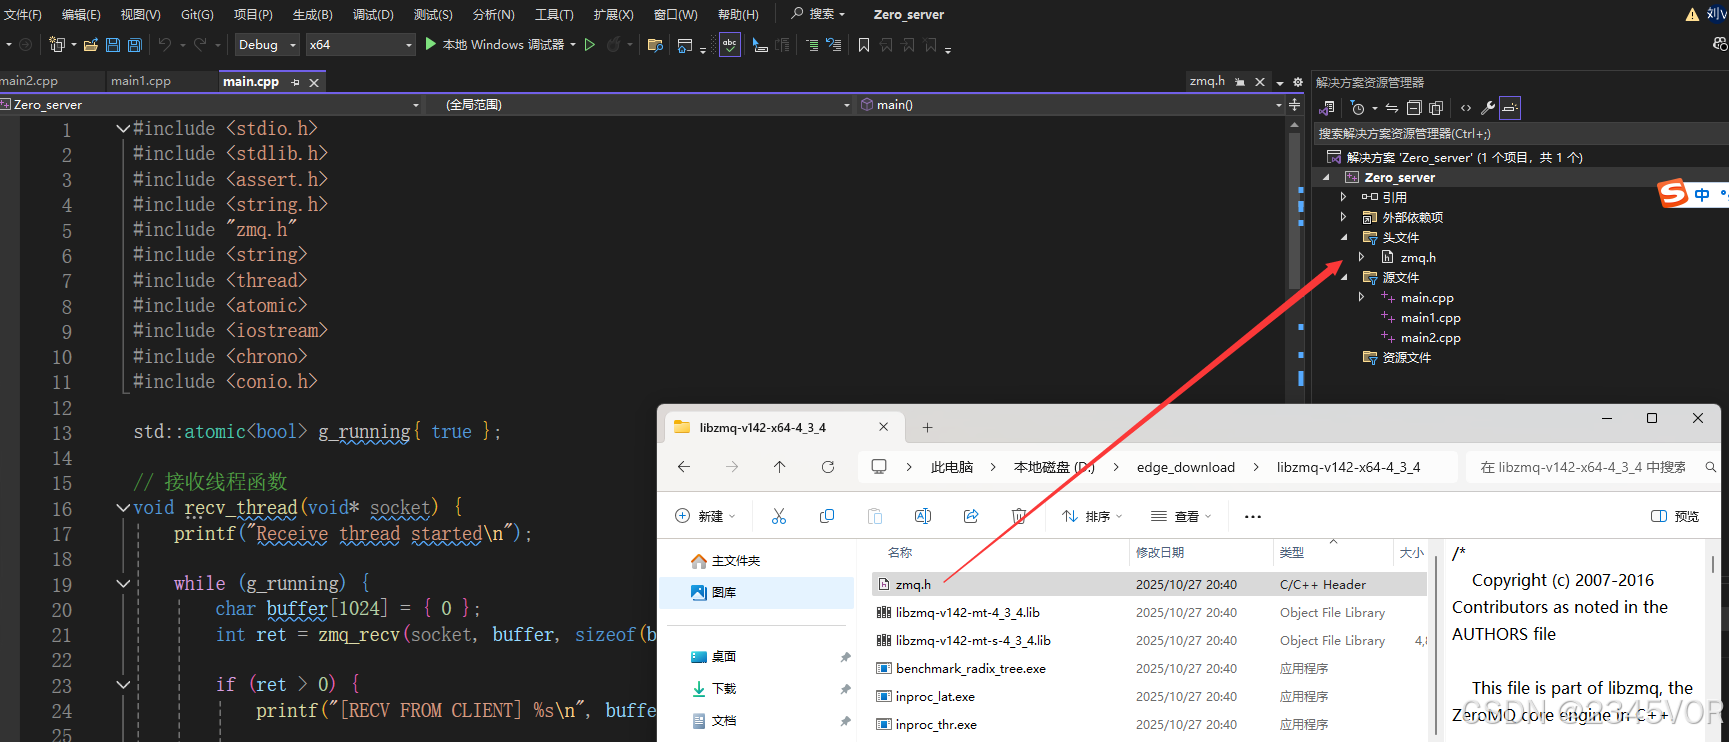Open the 调试(D) debug menu
This screenshot has height=742, width=1729.
373,14
